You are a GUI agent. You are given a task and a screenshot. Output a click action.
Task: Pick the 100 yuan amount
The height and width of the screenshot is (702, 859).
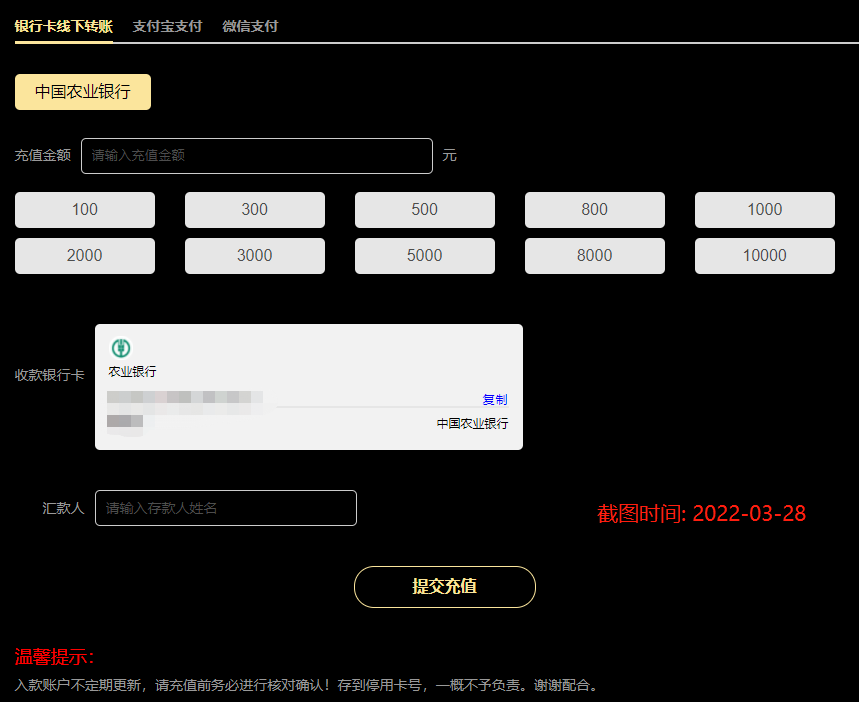[x=85, y=210]
